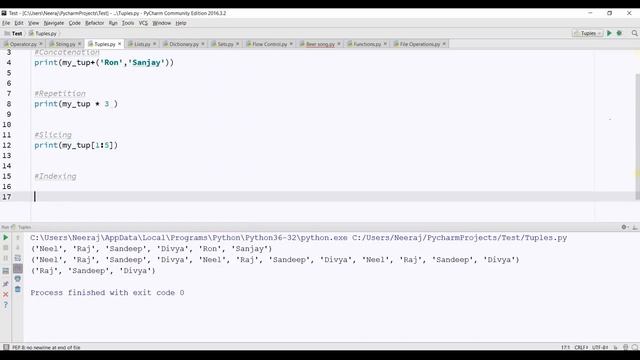Close the File Operations.py editor tab
The image size is (640, 360).
click(444, 44)
